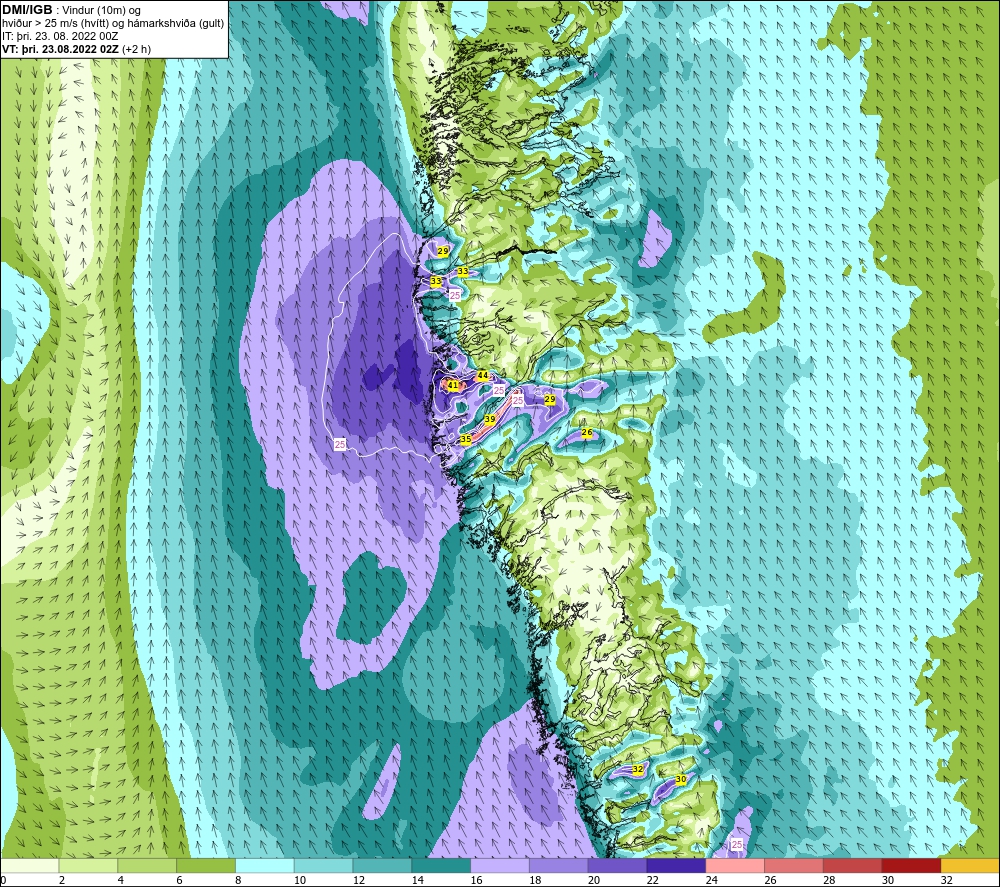Select the 30–32 m/s dark red legend swatch
This screenshot has width=1000, height=887.
[x=911, y=865]
